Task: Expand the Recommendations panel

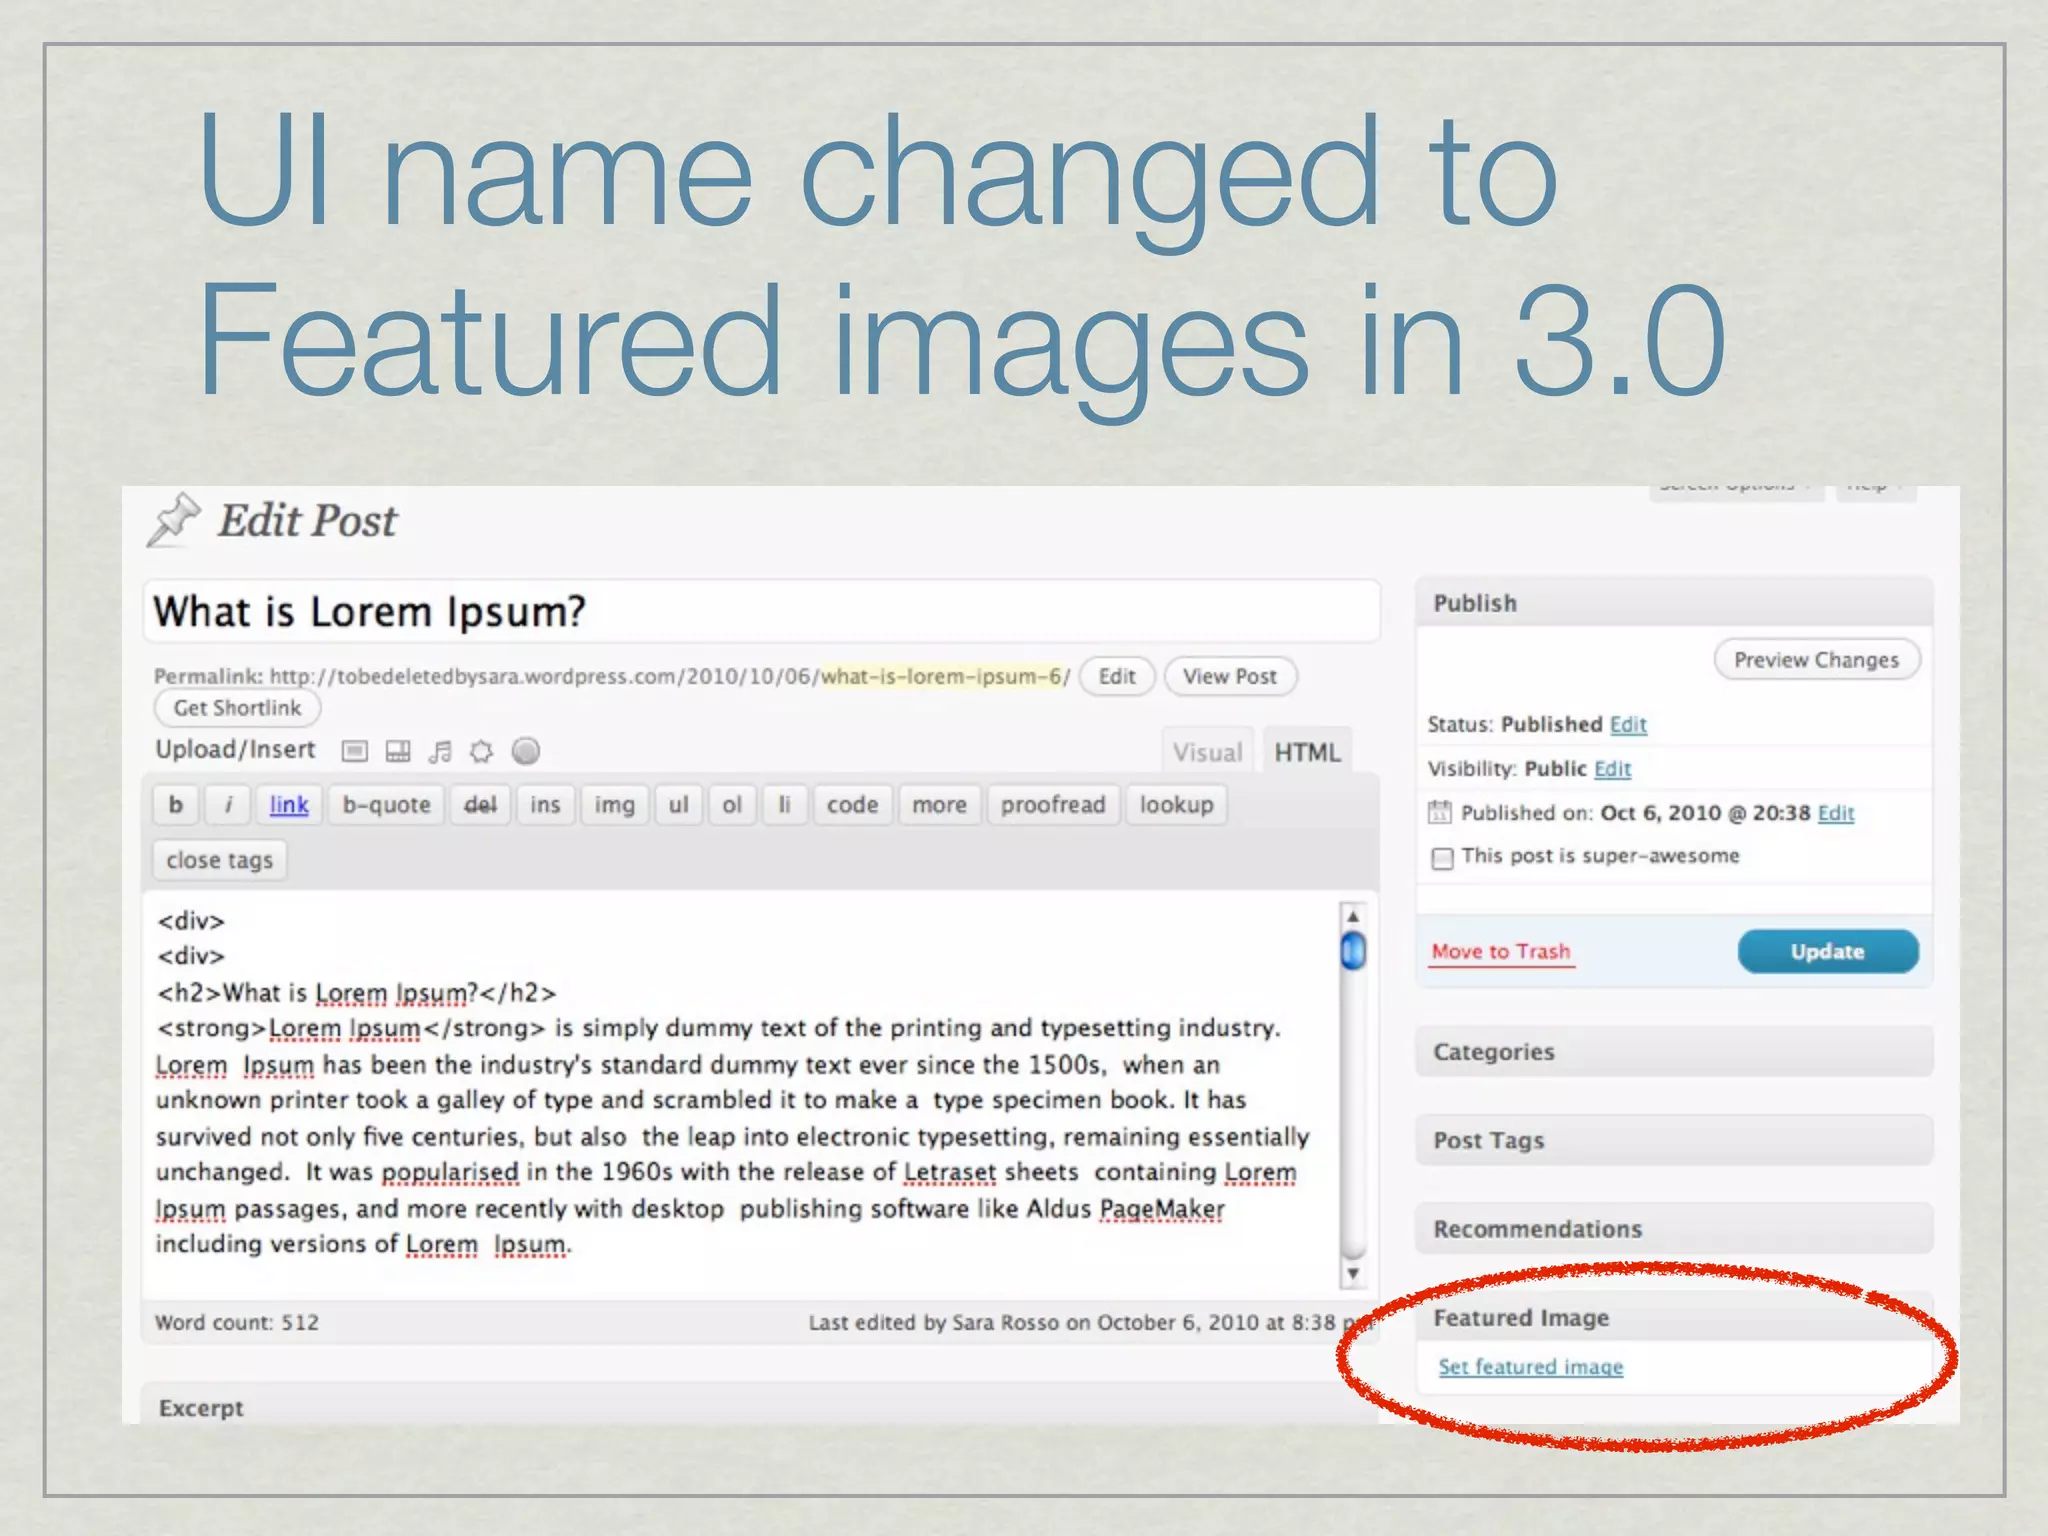Action: (x=1673, y=1229)
